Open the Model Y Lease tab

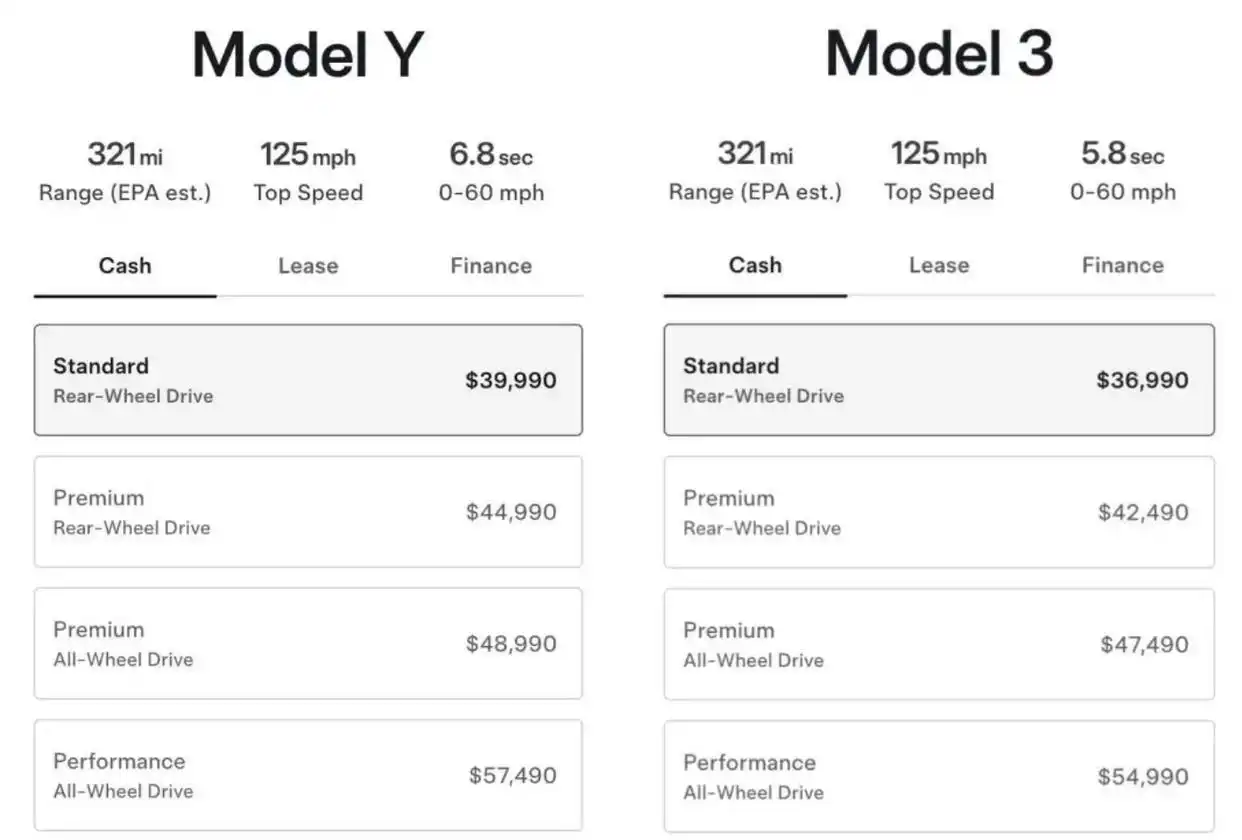coord(308,266)
